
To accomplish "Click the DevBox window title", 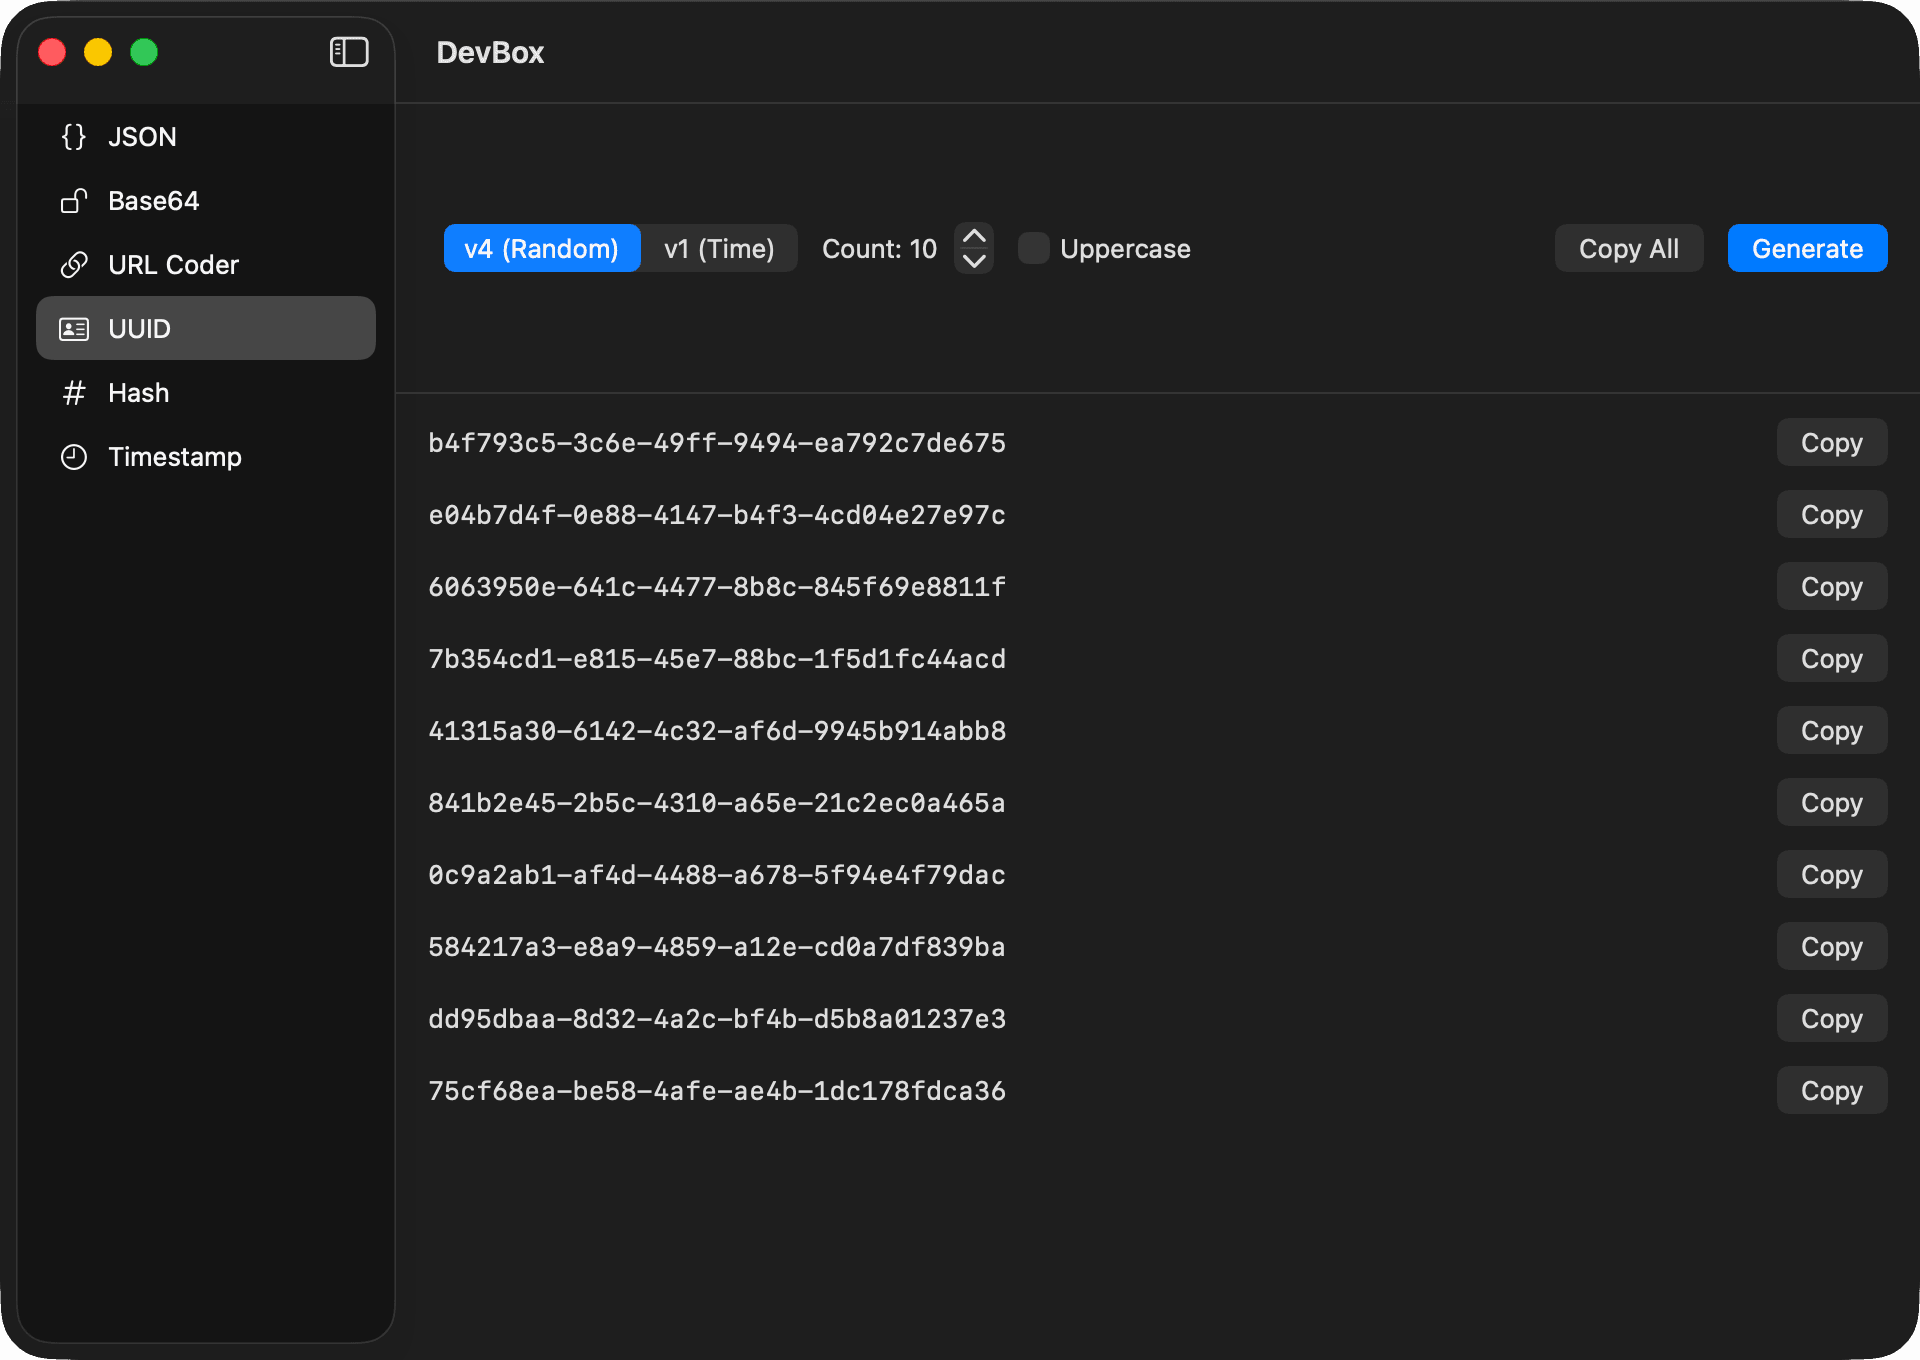I will [490, 52].
